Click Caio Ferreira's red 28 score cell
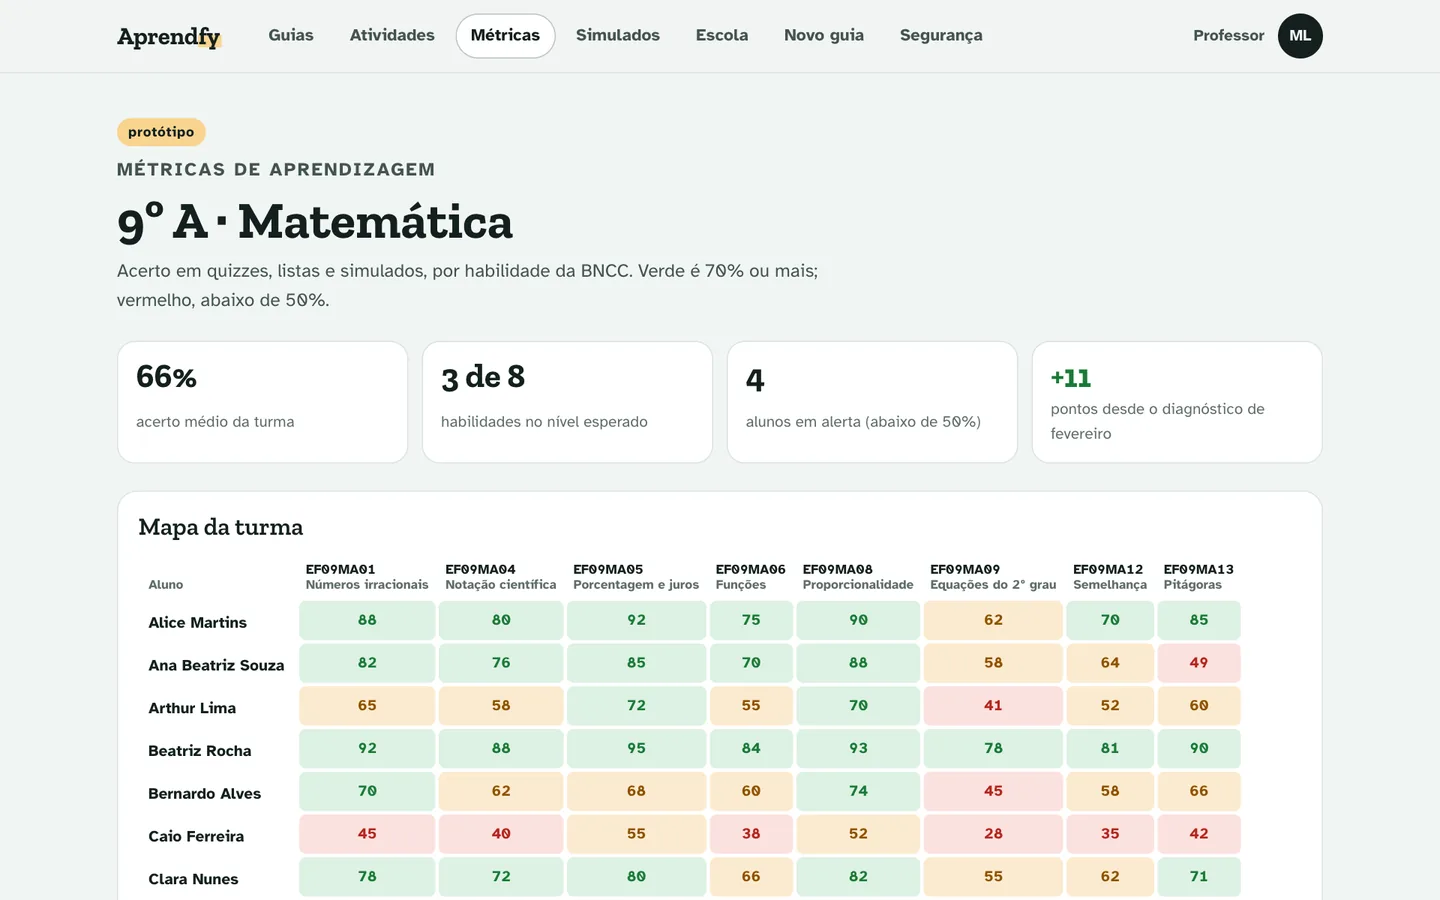 (993, 834)
